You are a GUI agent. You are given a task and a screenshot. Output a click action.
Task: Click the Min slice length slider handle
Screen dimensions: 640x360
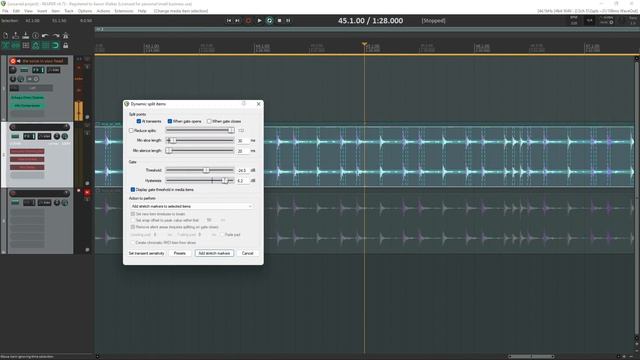172,140
